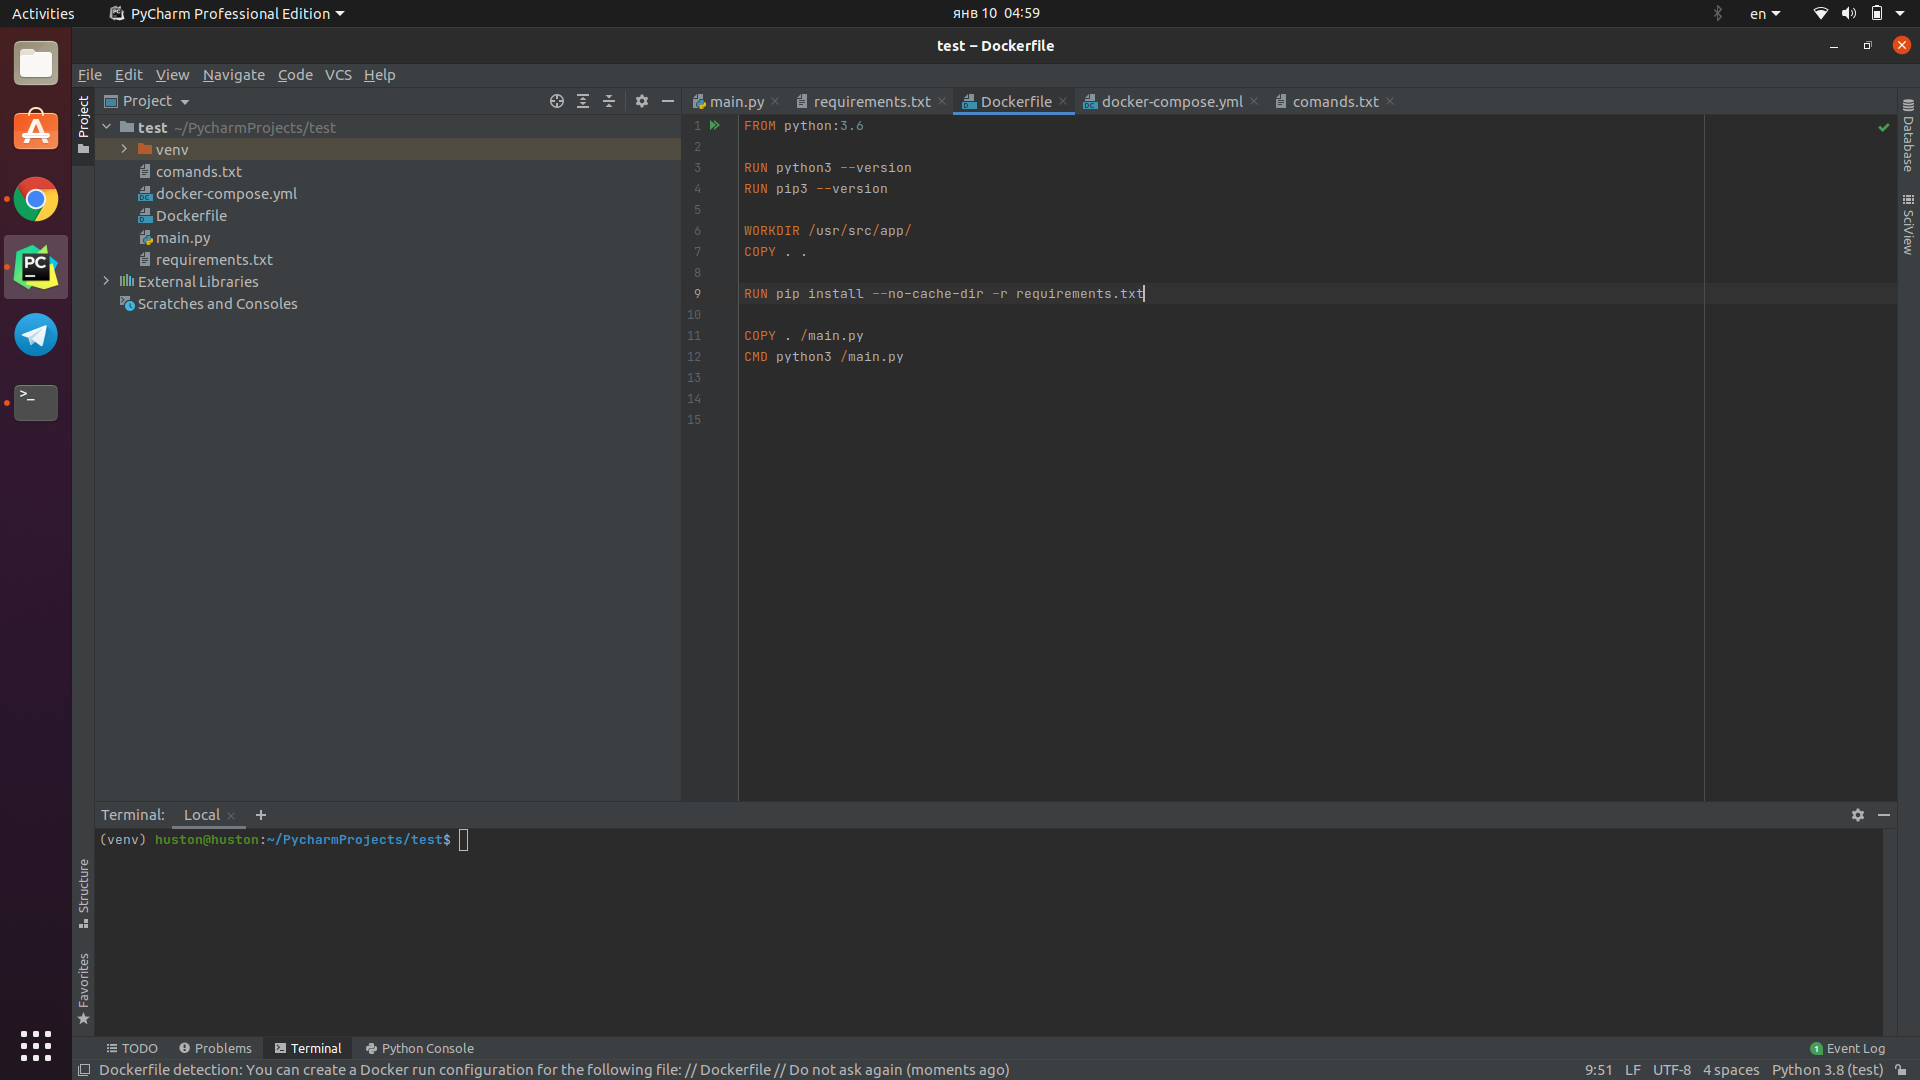Open Terminal settings gear
Screen dimensions: 1920x1080
click(1858, 815)
